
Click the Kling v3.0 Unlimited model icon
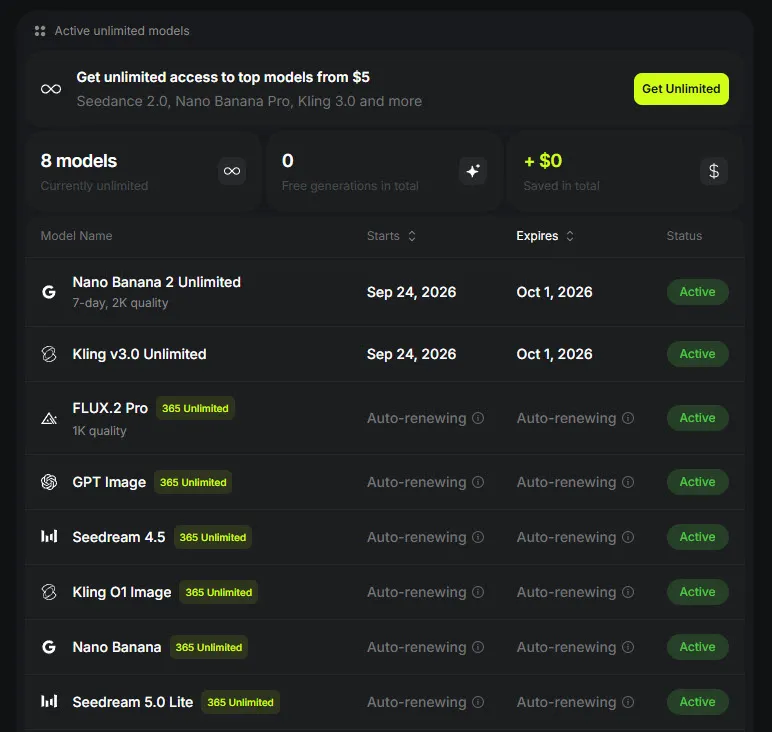click(x=49, y=354)
